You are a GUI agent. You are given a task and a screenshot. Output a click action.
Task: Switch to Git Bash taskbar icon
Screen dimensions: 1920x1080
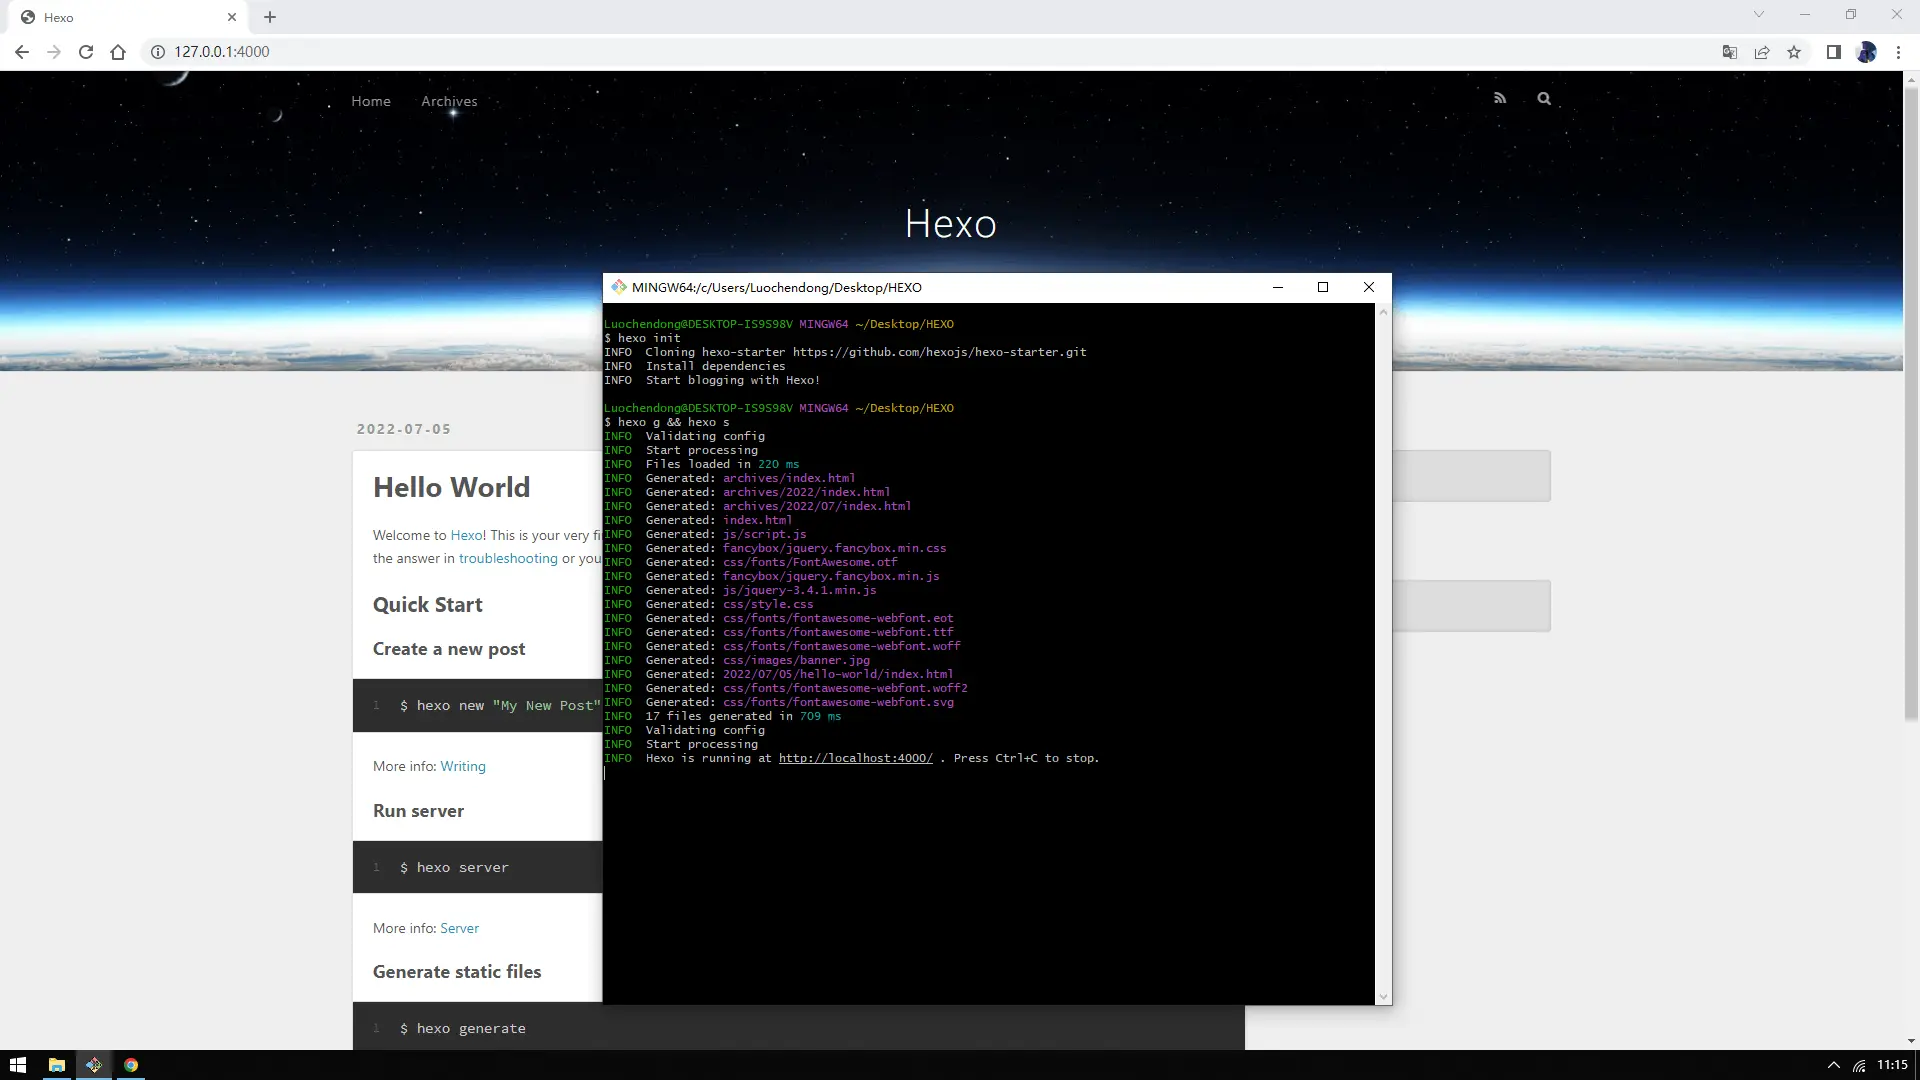(94, 1065)
